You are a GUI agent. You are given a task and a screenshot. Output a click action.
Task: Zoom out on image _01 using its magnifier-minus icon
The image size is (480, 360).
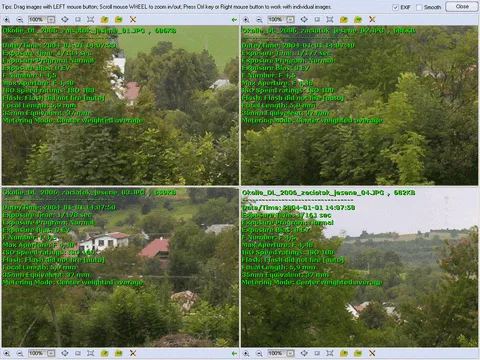click(x=20, y=20)
